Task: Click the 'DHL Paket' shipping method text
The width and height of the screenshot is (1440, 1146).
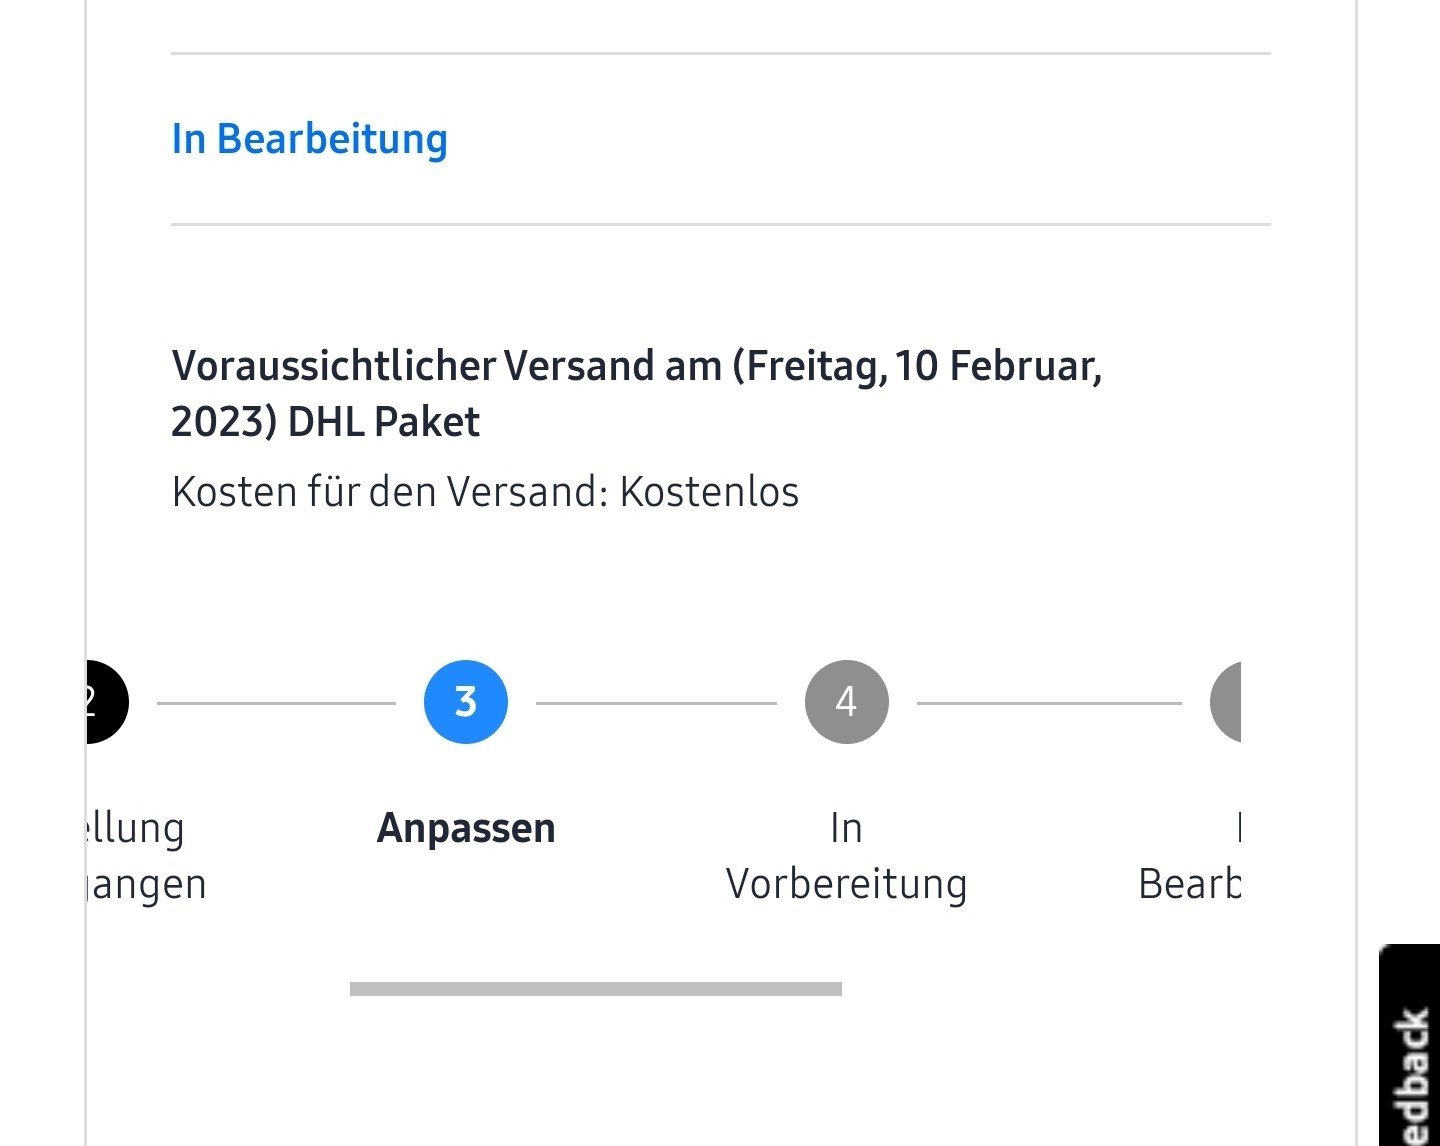Action: coord(384,422)
